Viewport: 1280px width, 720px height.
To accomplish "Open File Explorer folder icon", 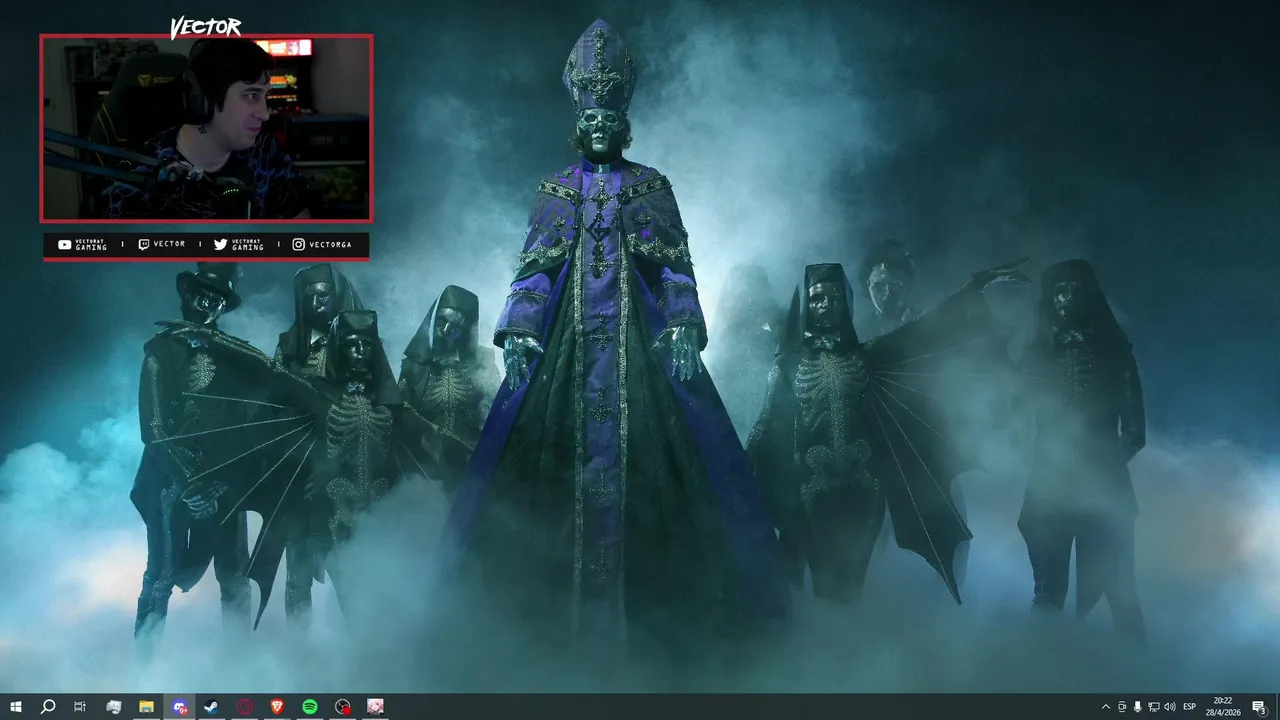I will (146, 706).
